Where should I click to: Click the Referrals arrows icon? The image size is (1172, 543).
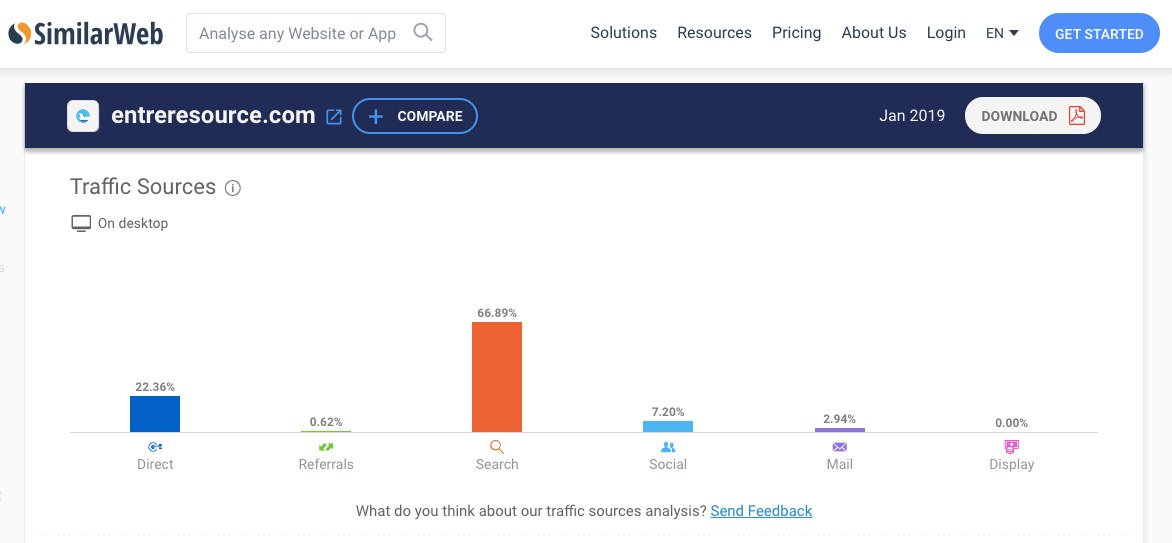[326, 447]
